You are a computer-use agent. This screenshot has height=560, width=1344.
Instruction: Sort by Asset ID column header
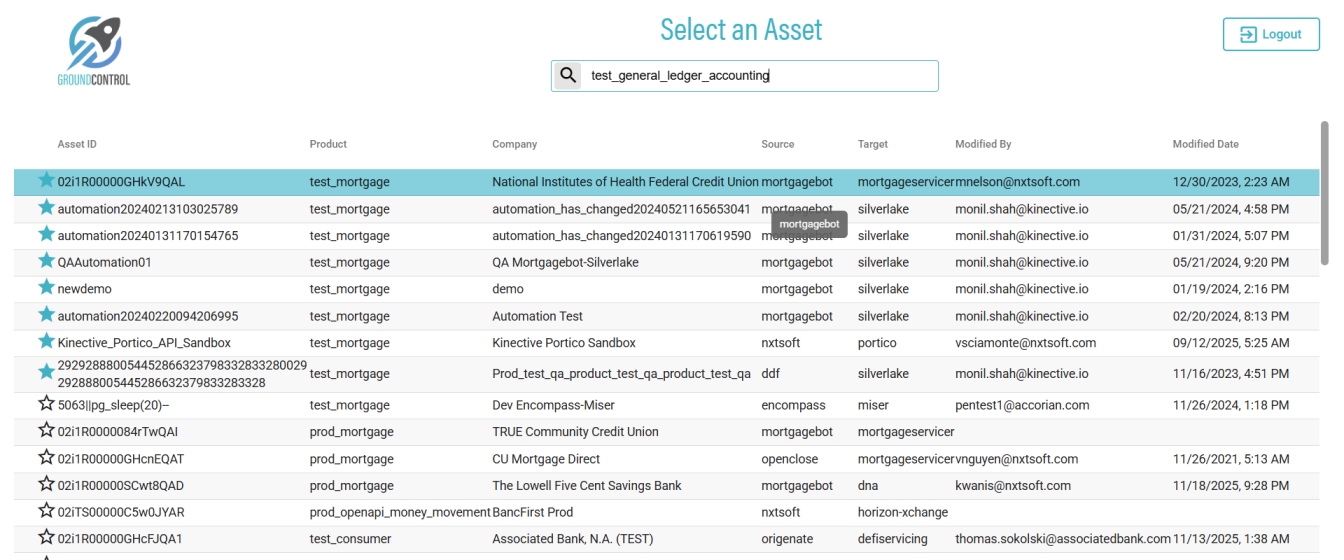[77, 144]
